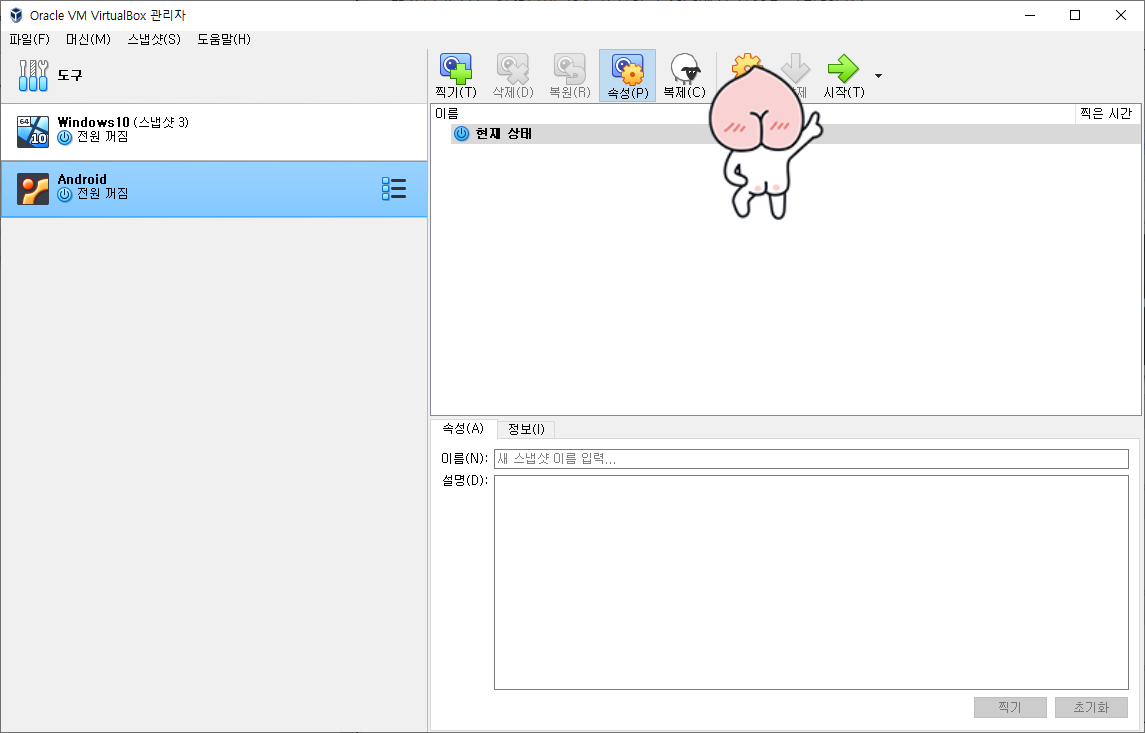
Task: Click the Delete snapshot (삭제) toolbar icon
Action: [513, 69]
